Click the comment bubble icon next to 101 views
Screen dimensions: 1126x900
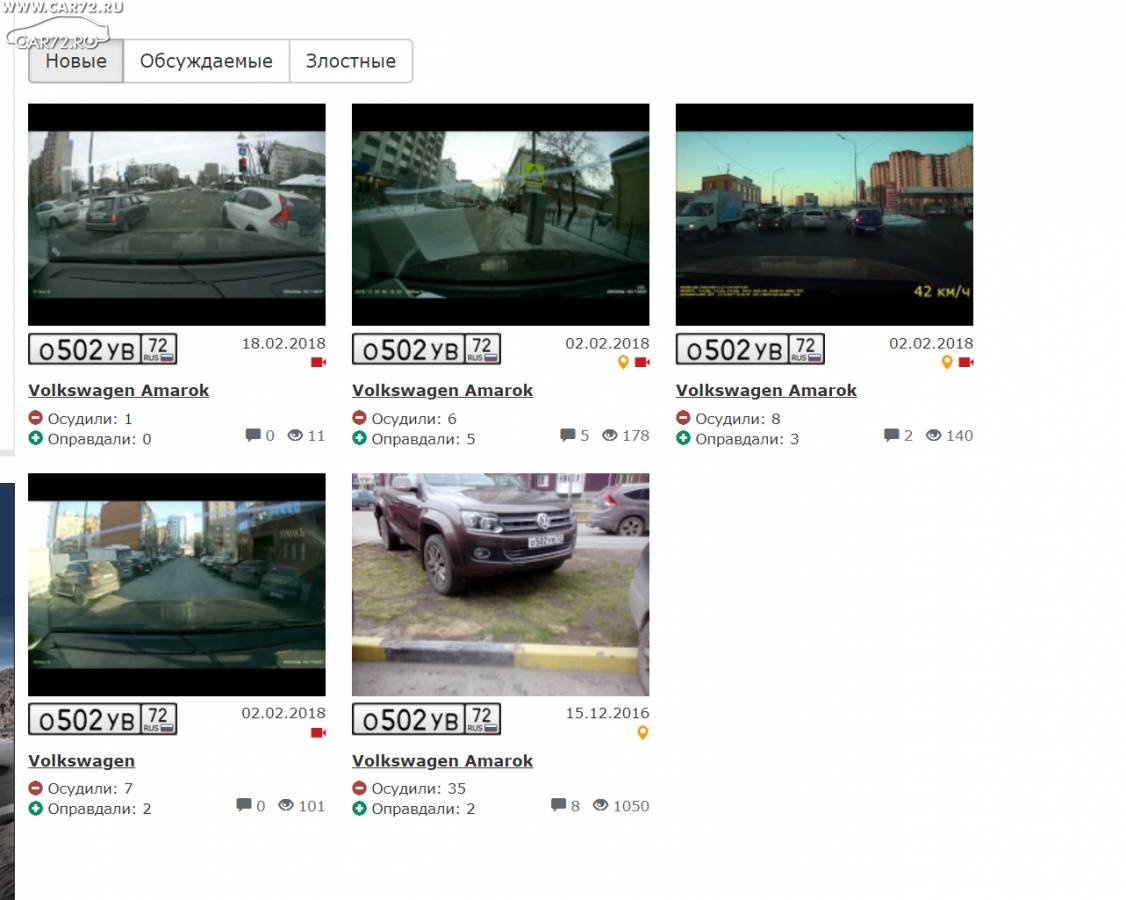click(x=243, y=805)
